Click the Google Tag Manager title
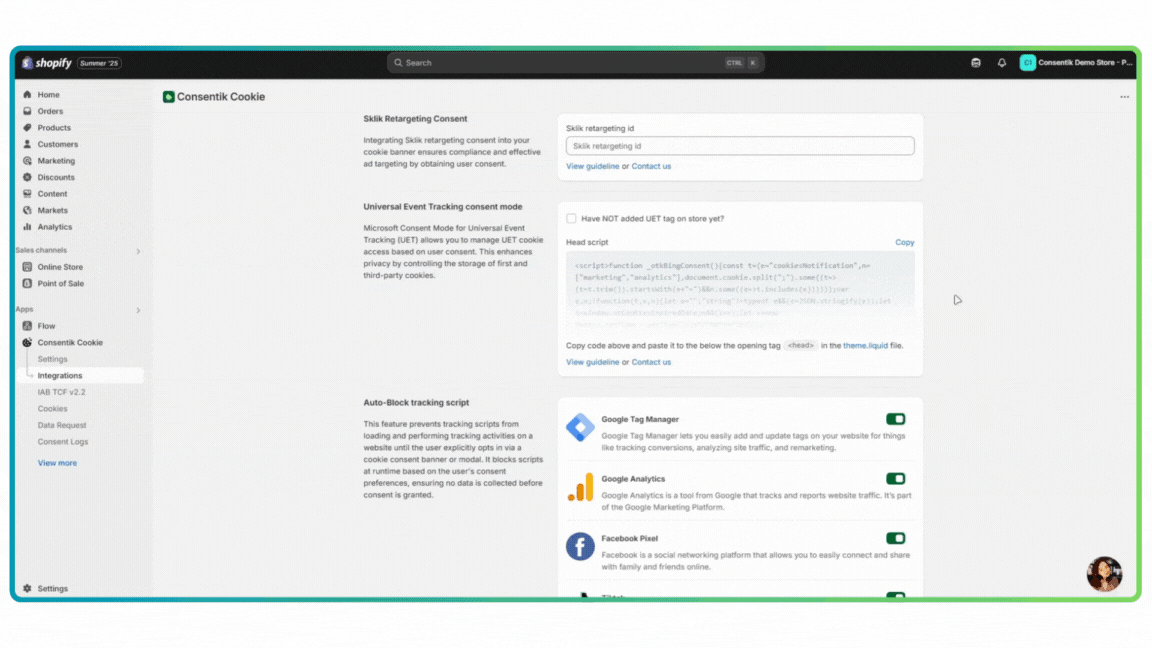The width and height of the screenshot is (1152, 648). [x=640, y=420]
